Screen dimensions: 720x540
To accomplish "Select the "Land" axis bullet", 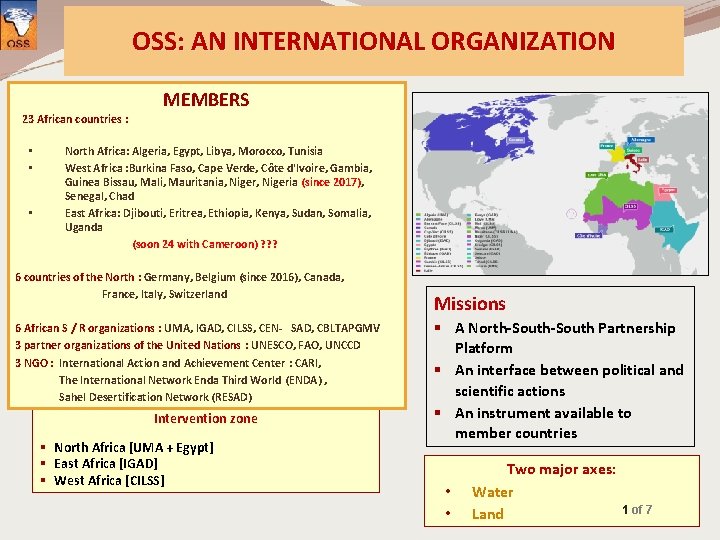I will coord(487,514).
